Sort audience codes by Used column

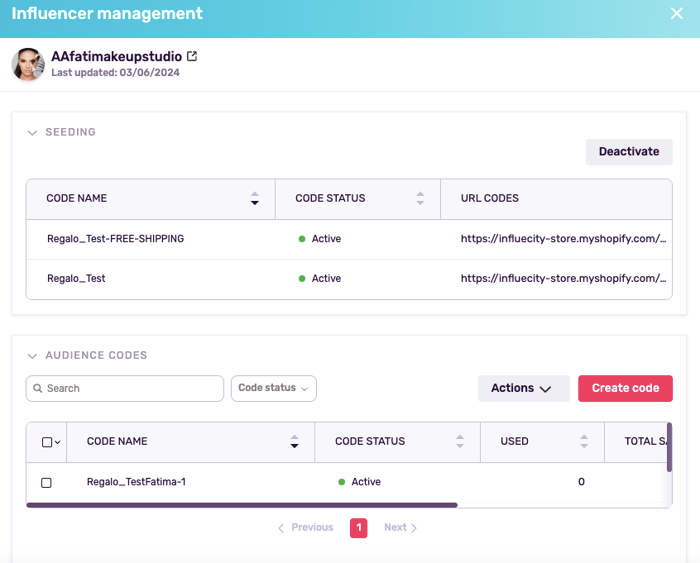click(584, 441)
